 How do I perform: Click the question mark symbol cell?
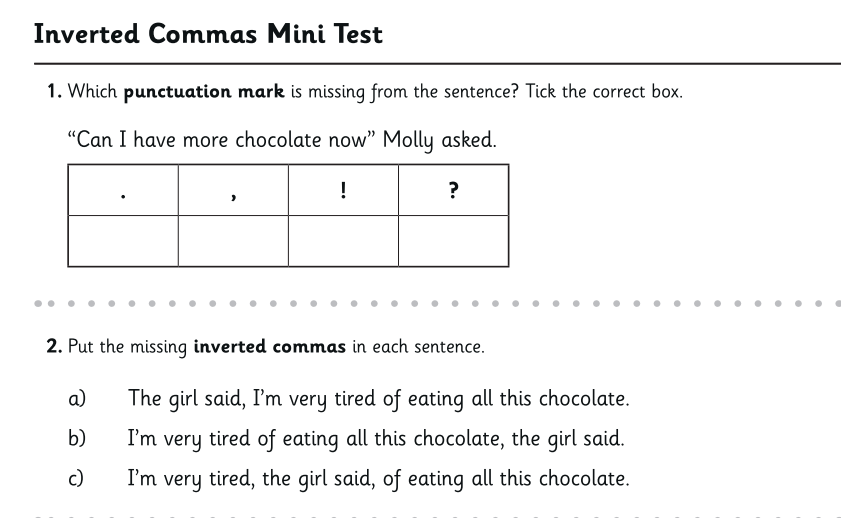[x=453, y=190]
